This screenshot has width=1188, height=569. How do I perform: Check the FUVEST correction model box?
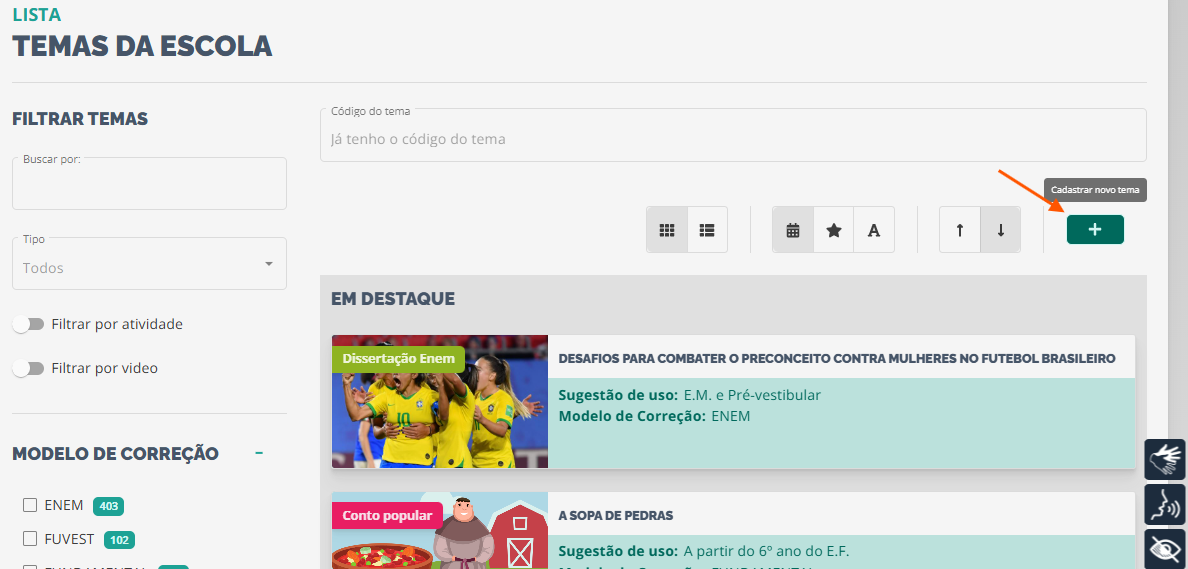tap(30, 539)
